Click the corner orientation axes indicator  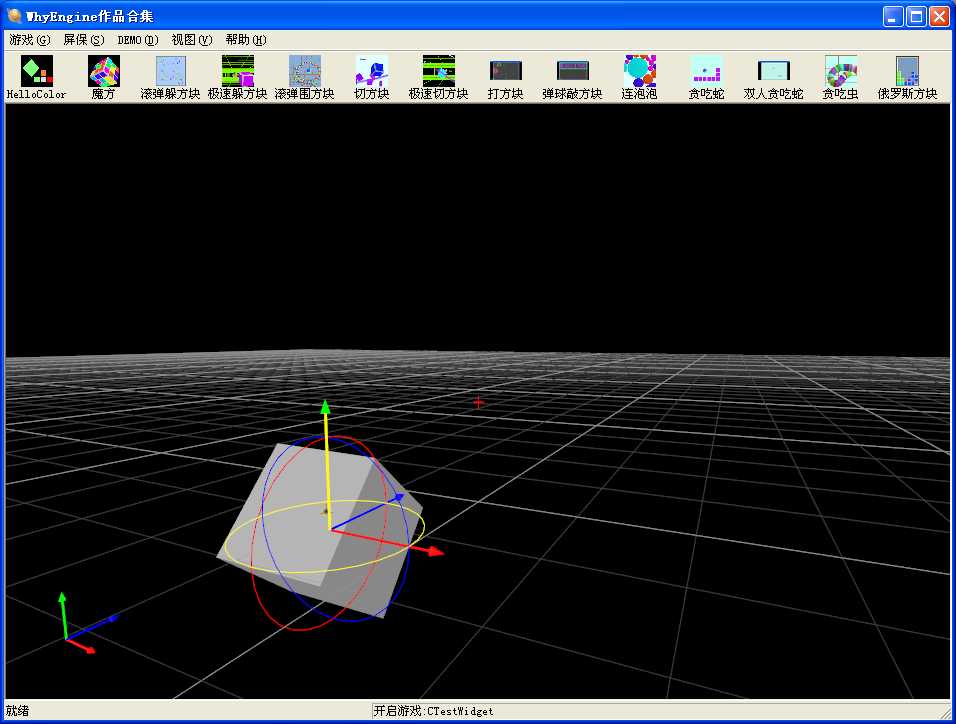click(x=66, y=638)
